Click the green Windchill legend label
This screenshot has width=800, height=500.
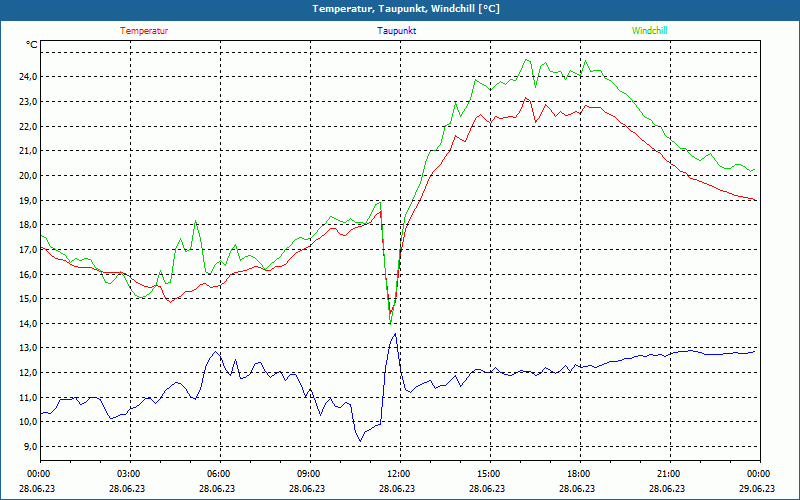pyautogui.click(x=649, y=31)
